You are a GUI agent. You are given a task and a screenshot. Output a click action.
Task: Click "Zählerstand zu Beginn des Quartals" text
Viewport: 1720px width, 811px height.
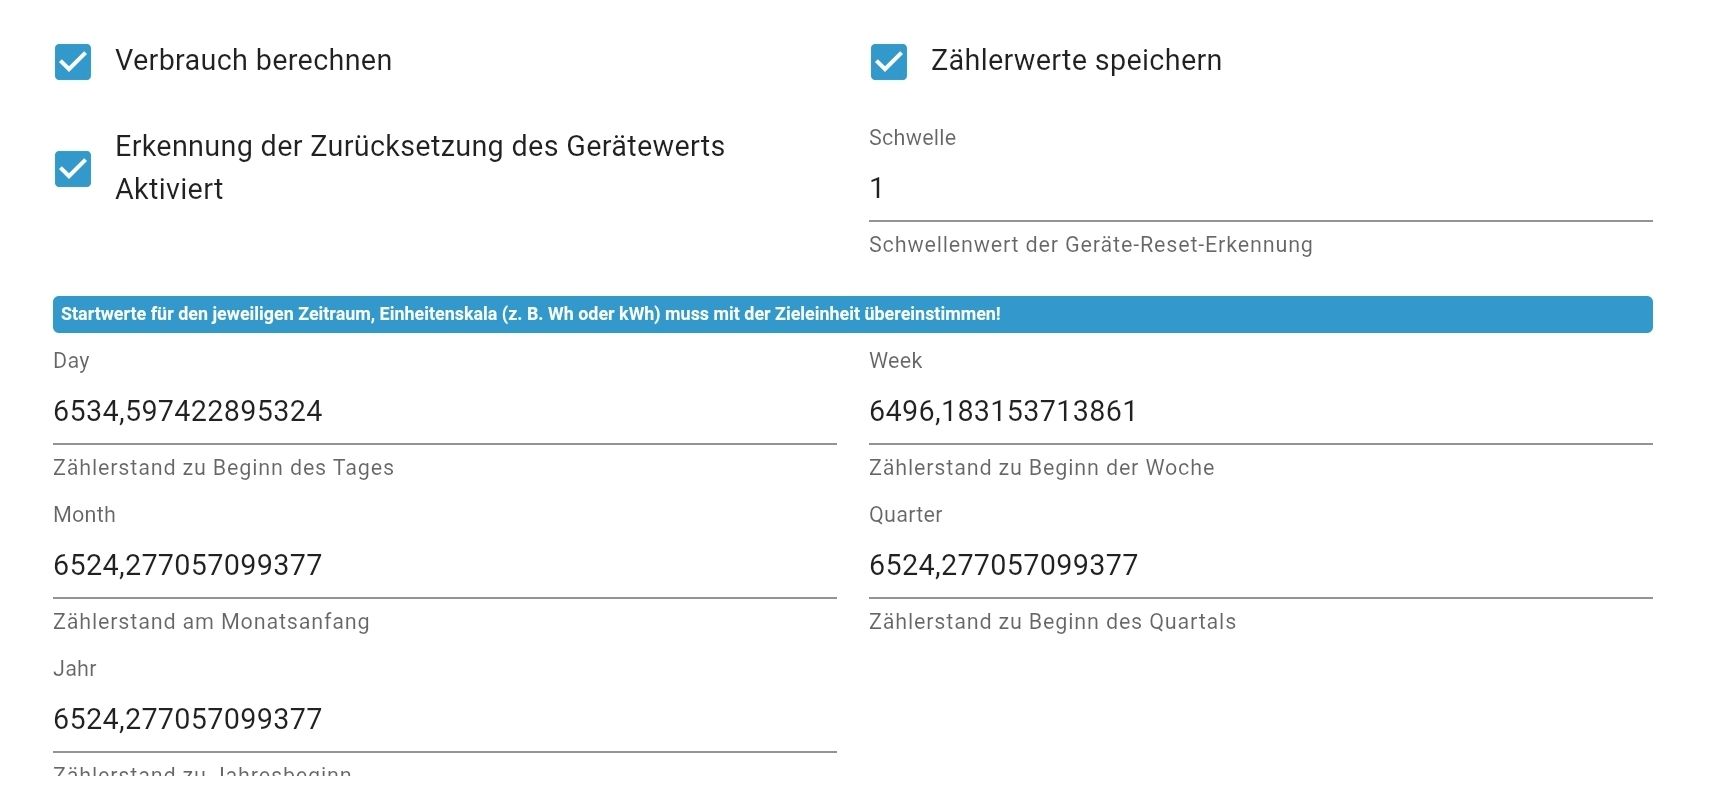(x=1051, y=622)
